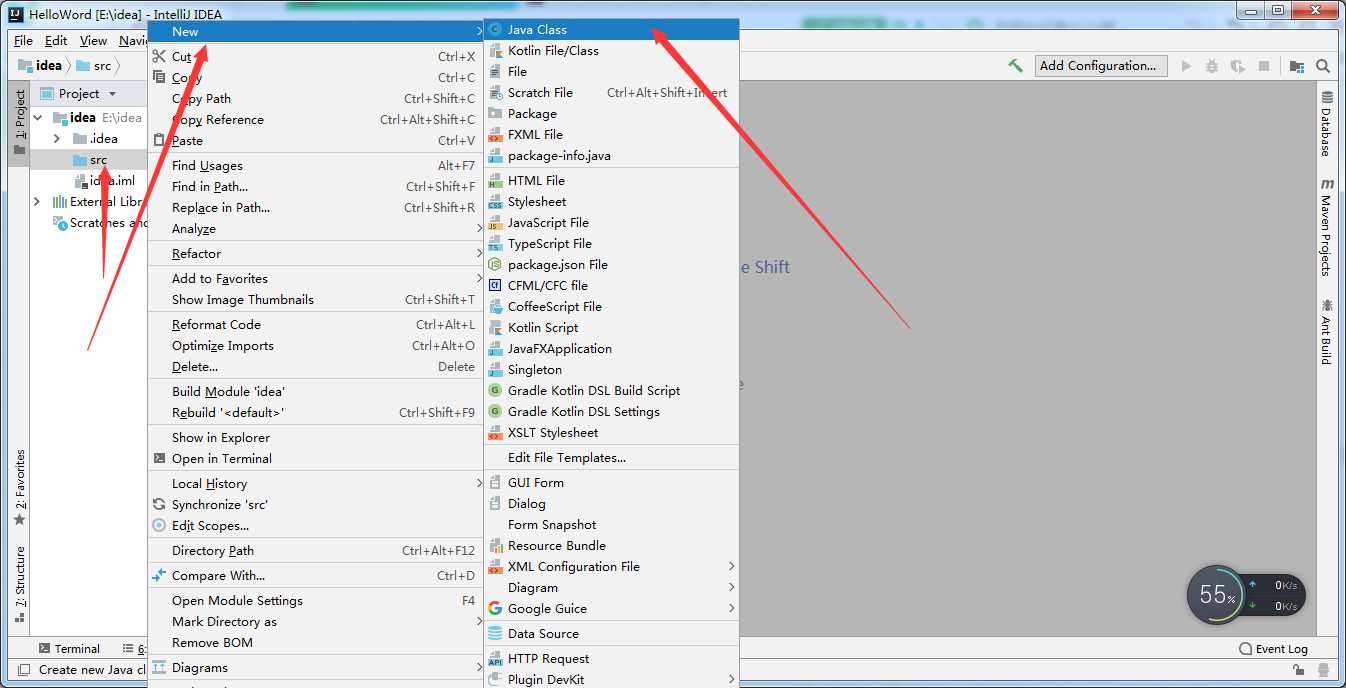Select Show in Explorer entry
The image size is (1346, 688).
tap(315, 437)
